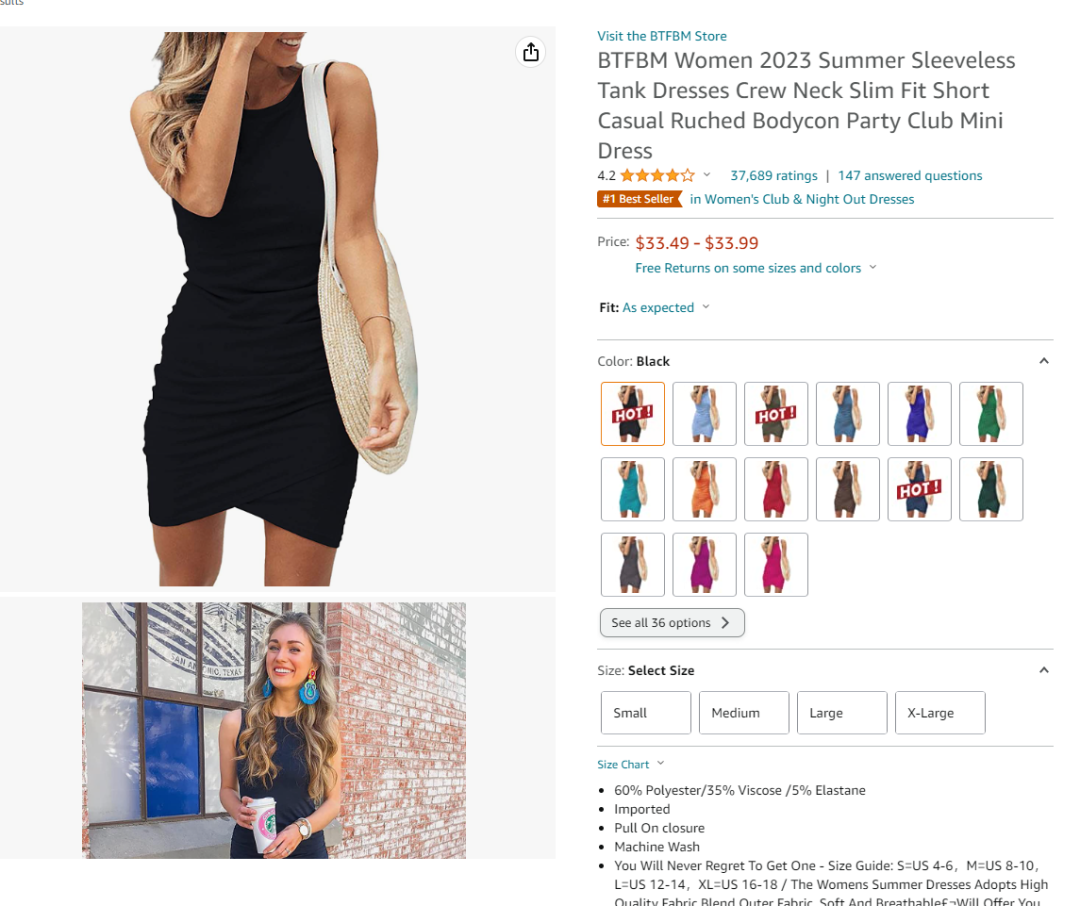Select the Small size option

pos(645,712)
